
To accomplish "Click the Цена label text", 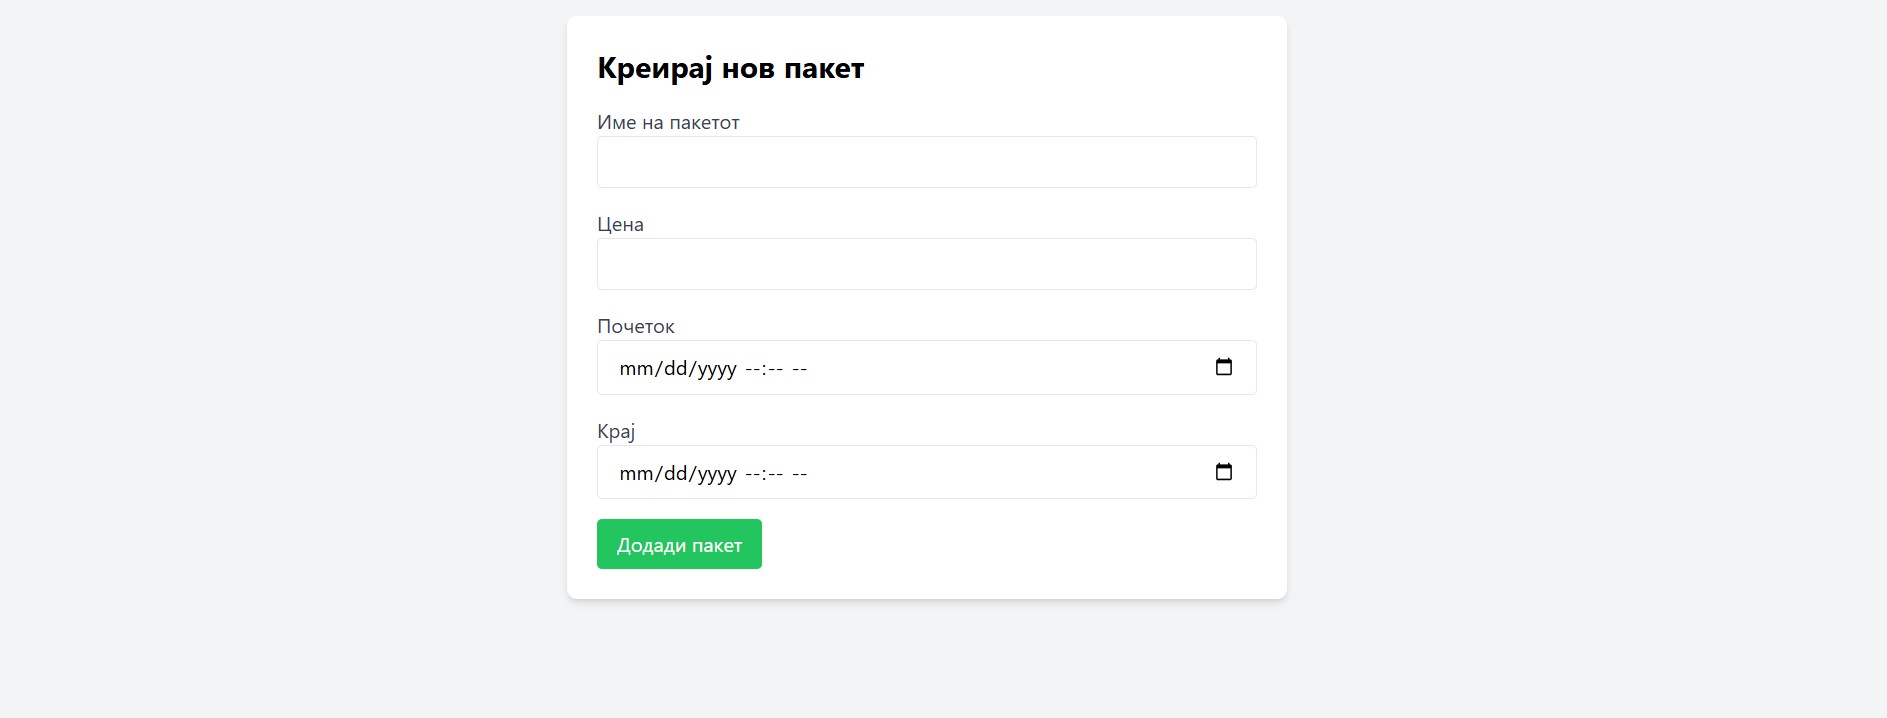I will (x=620, y=224).
